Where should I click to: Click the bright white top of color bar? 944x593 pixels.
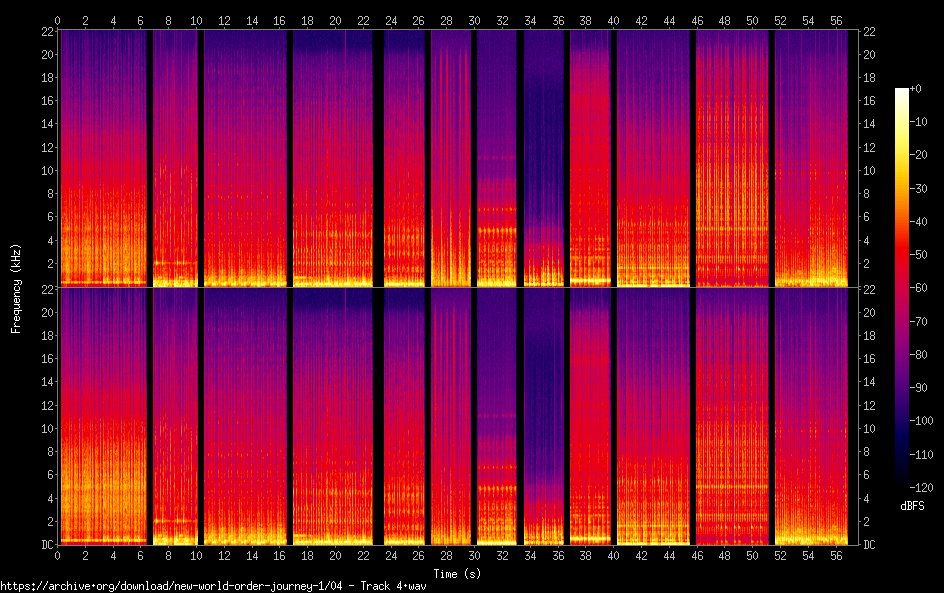902,92
